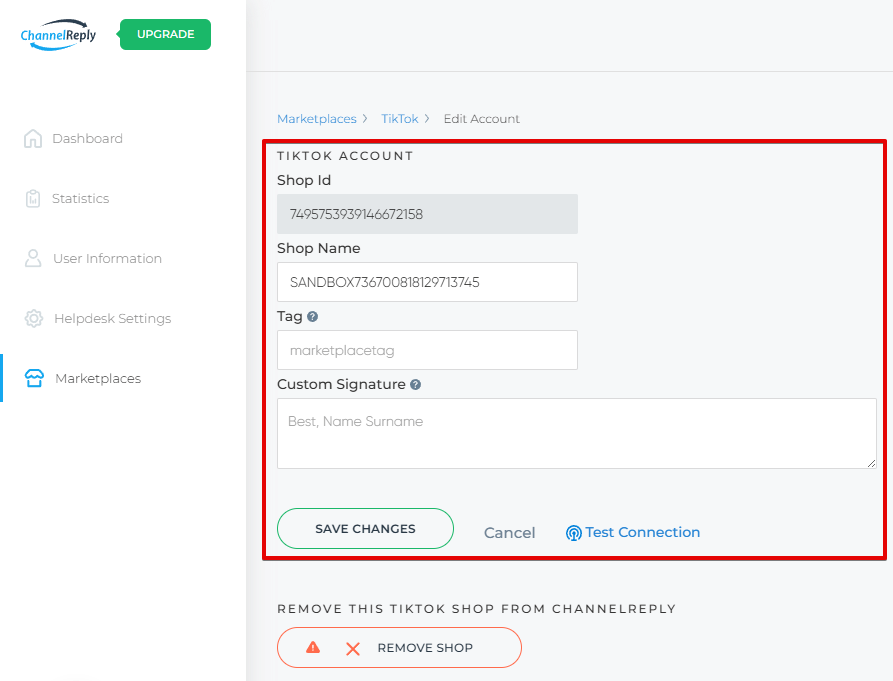Viewport: 893px width, 681px height.
Task: Click the Edit Account breadcrumb text
Action: coord(482,119)
